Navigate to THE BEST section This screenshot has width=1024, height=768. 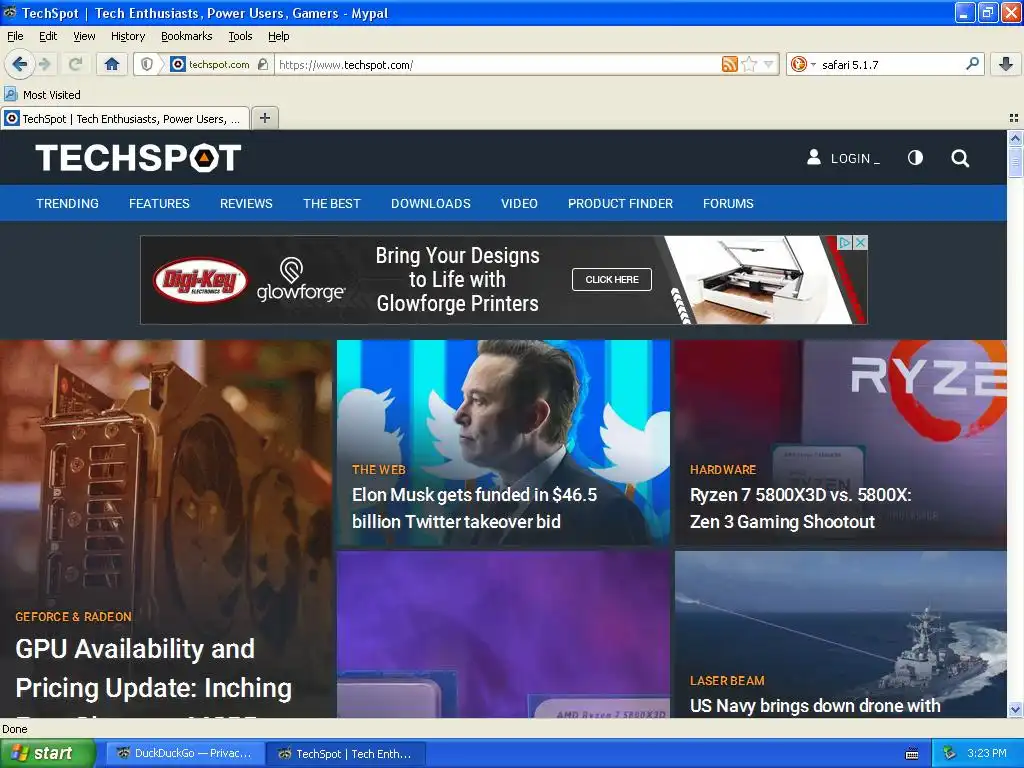tap(332, 204)
